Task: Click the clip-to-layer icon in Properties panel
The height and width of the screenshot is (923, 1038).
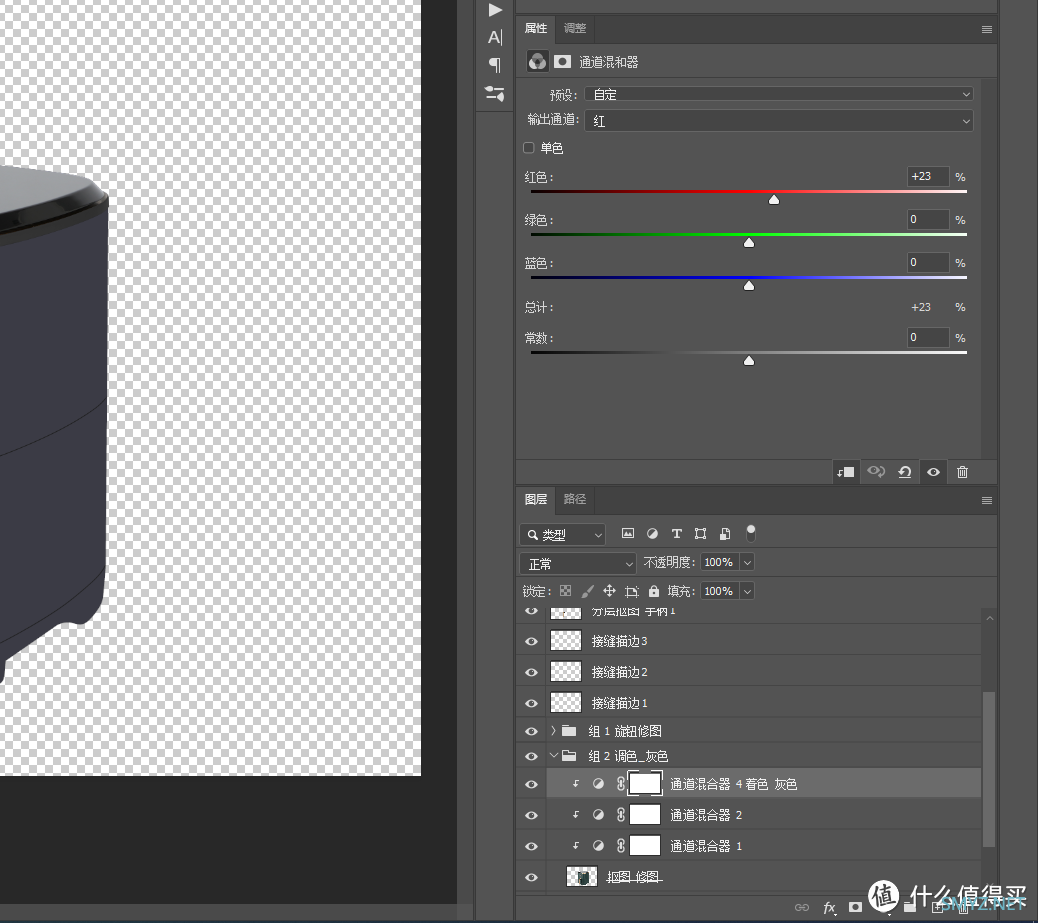Action: click(845, 472)
